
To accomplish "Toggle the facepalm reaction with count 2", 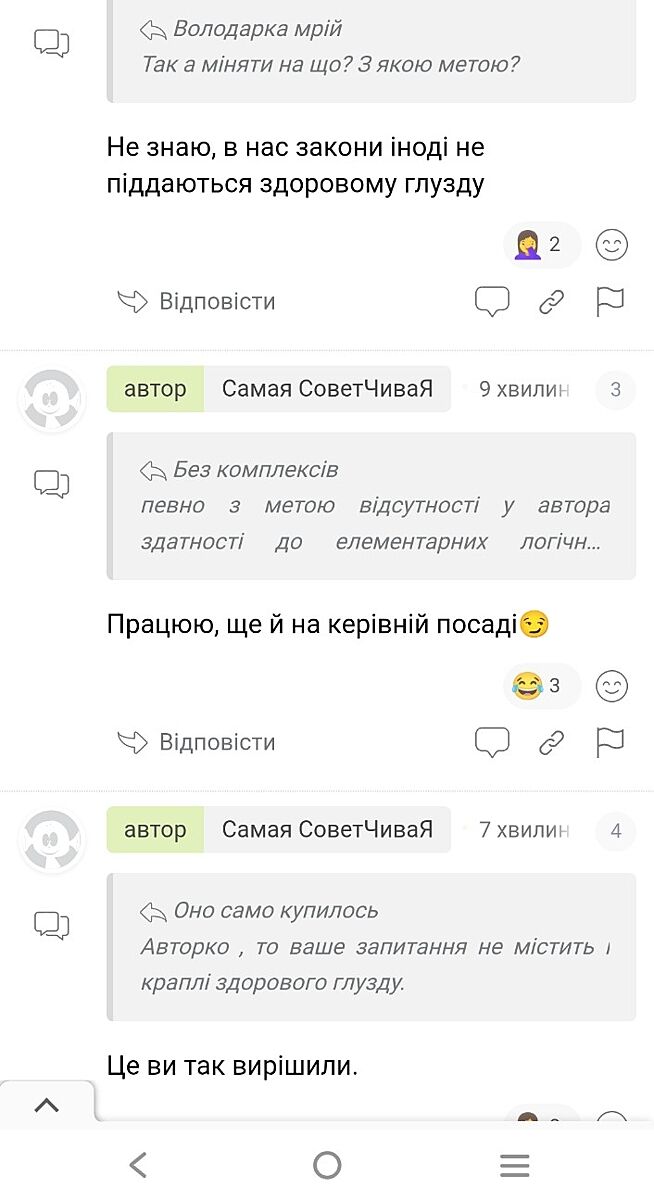I will (x=538, y=245).
